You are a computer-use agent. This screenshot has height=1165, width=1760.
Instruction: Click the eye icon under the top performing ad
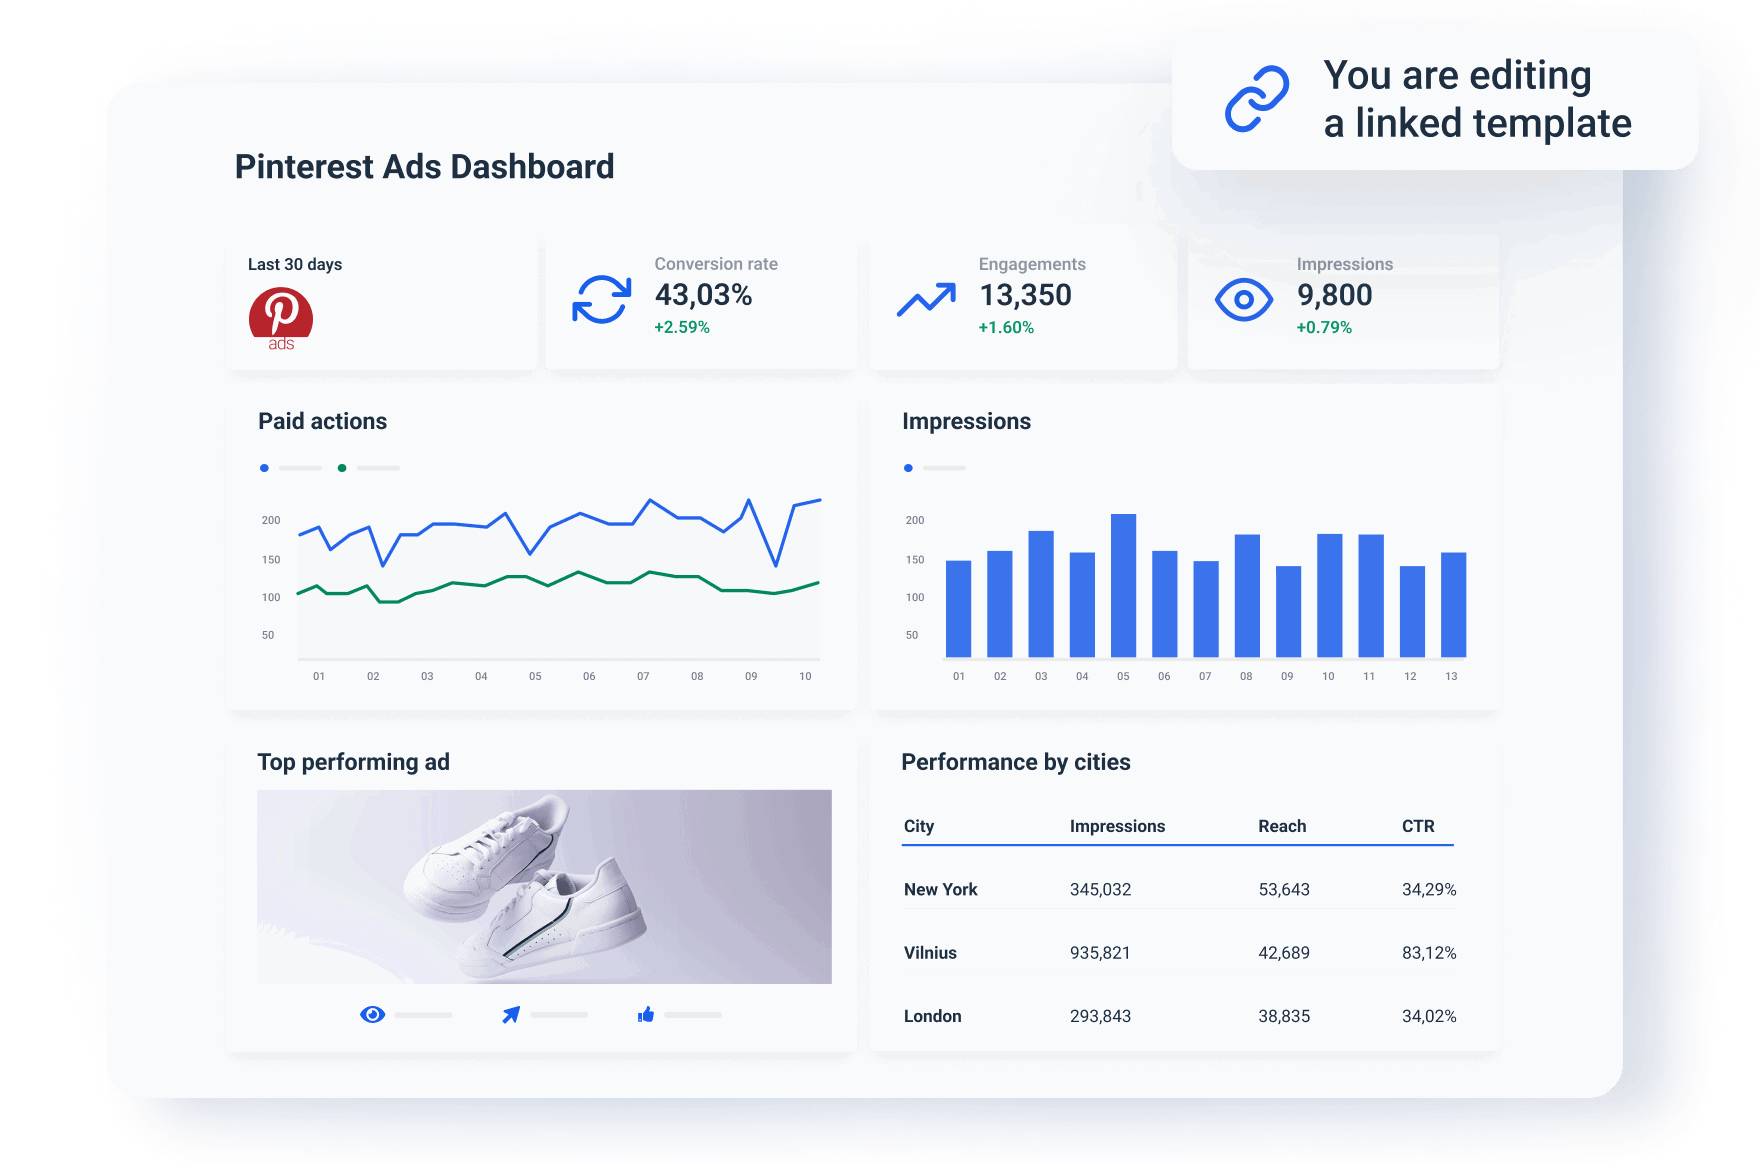pyautogui.click(x=372, y=1014)
